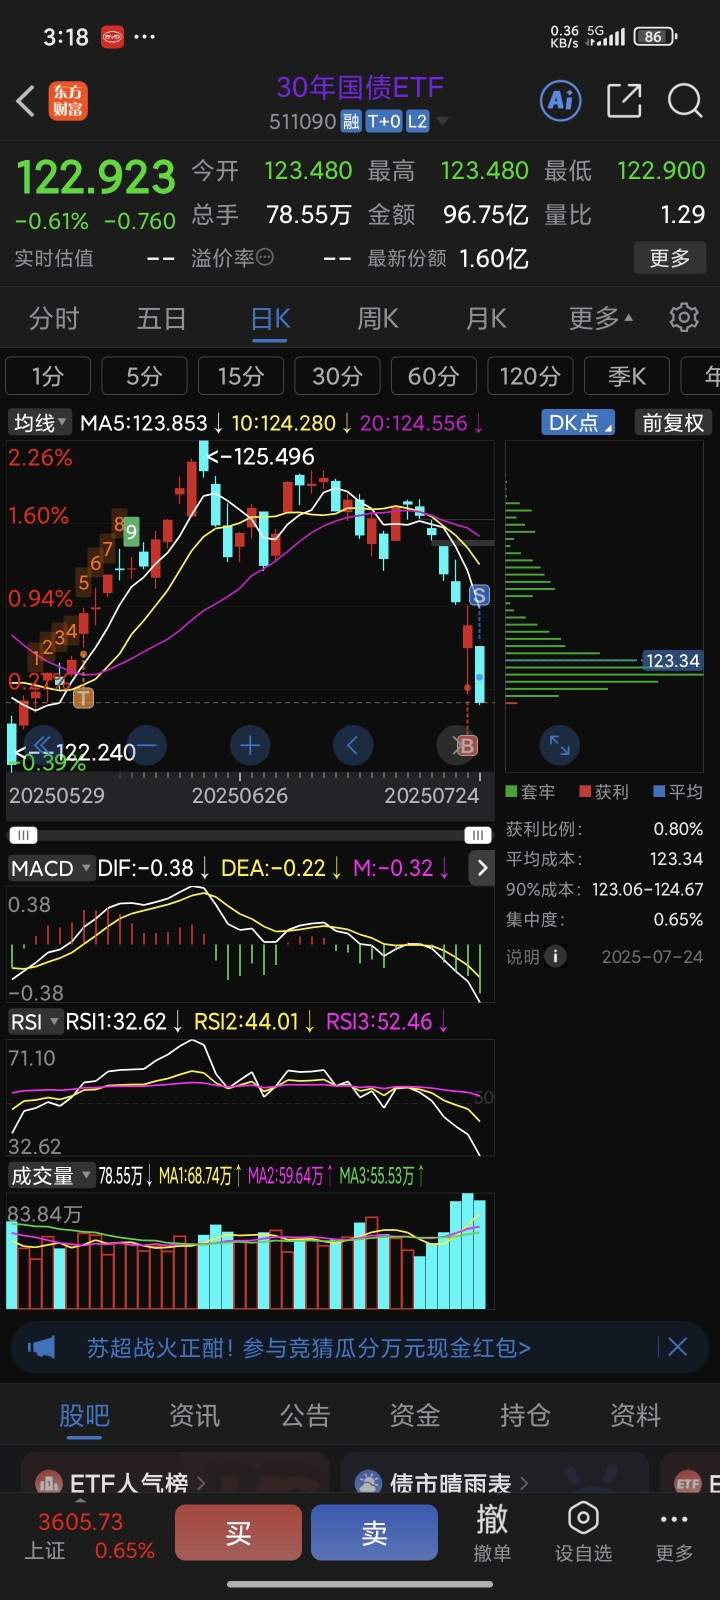This screenshot has height=1600, width=720.
Task: Select 30分 interval
Action: pyautogui.click(x=337, y=376)
